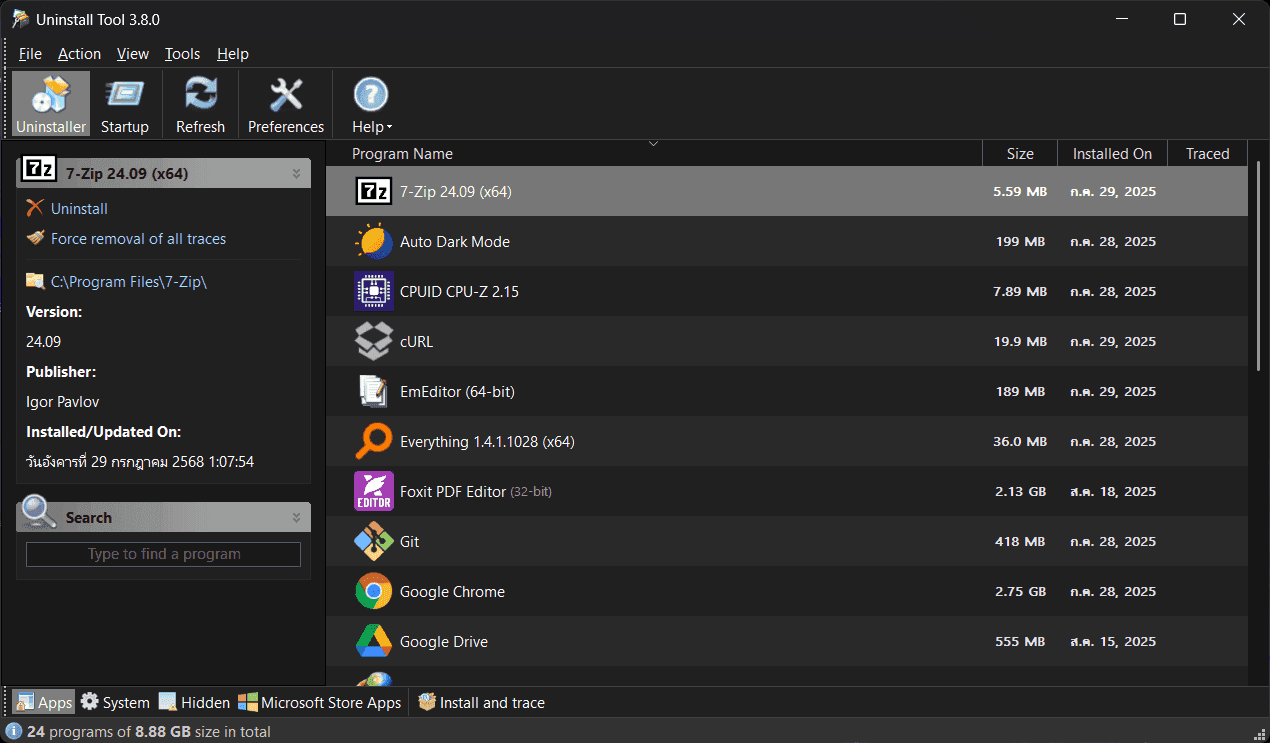Select the Git program name
This screenshot has height=743, width=1270.
(410, 541)
